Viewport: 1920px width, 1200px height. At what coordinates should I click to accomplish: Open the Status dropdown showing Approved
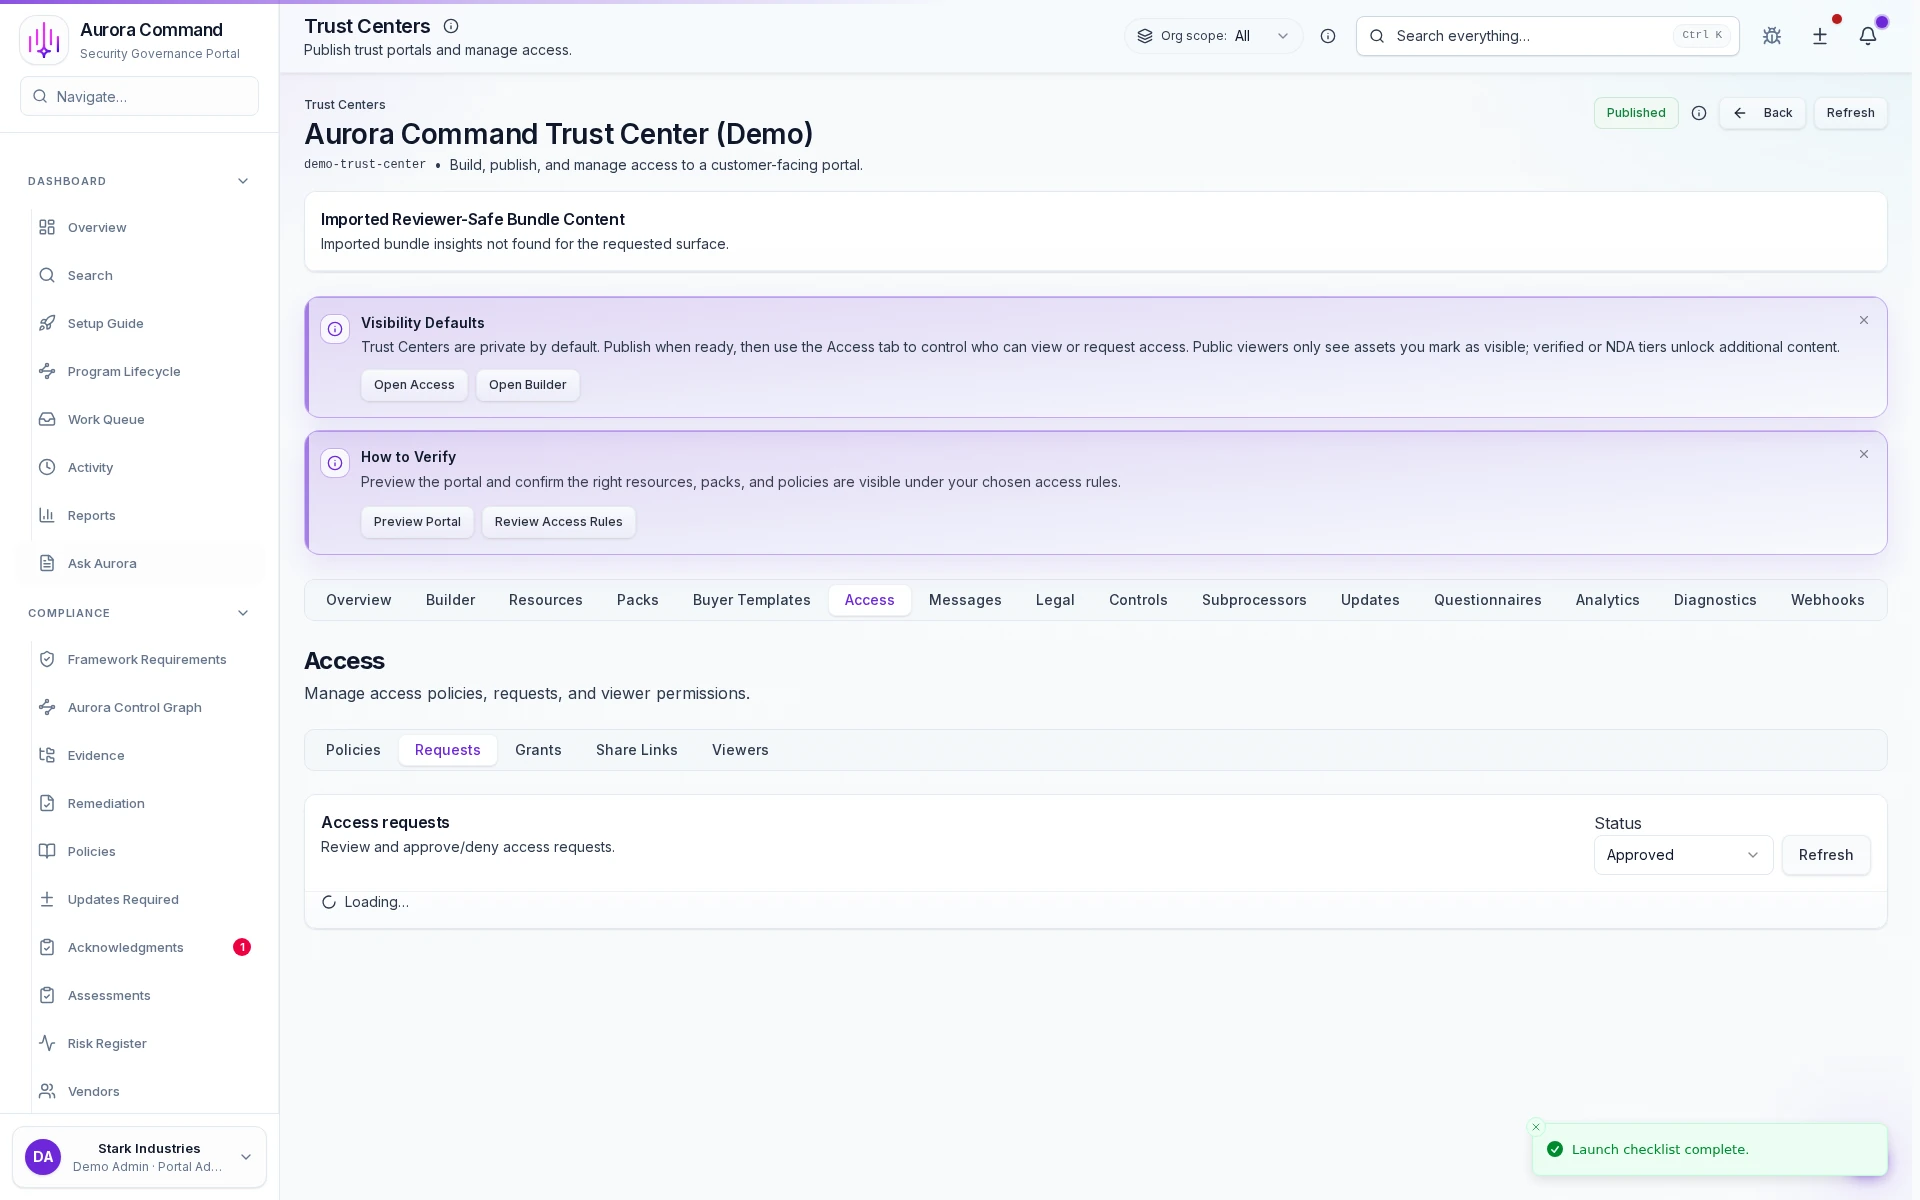(1682, 855)
